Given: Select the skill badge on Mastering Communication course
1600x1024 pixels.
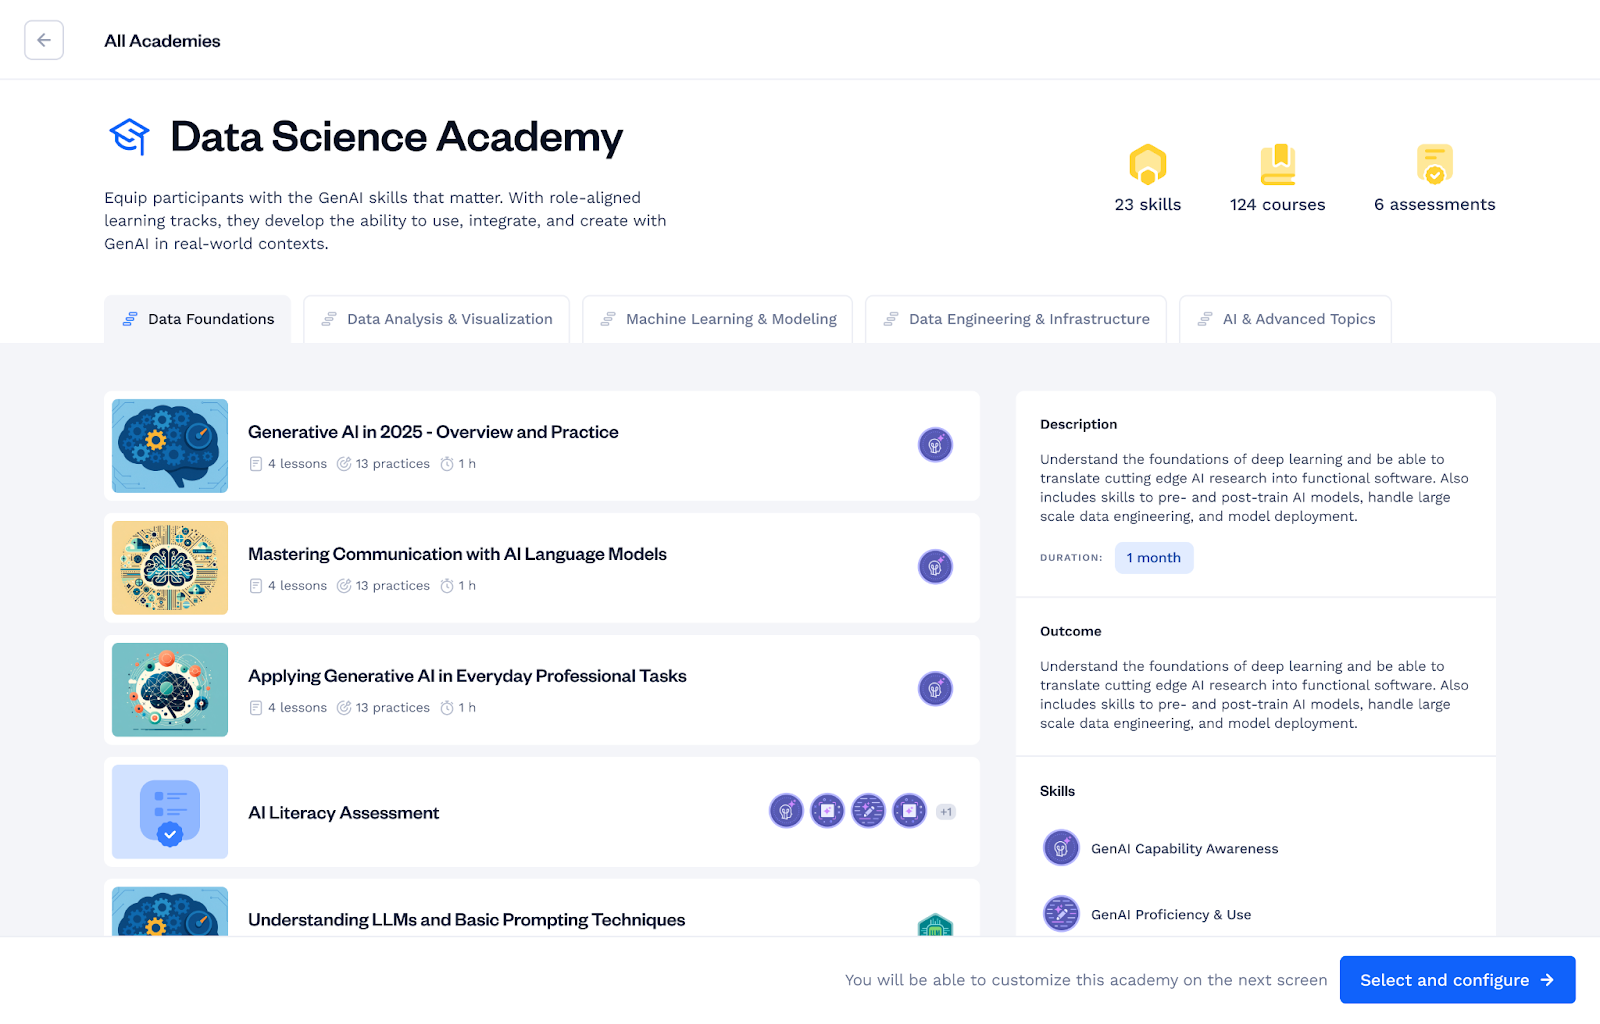Looking at the screenshot, I should tap(935, 566).
